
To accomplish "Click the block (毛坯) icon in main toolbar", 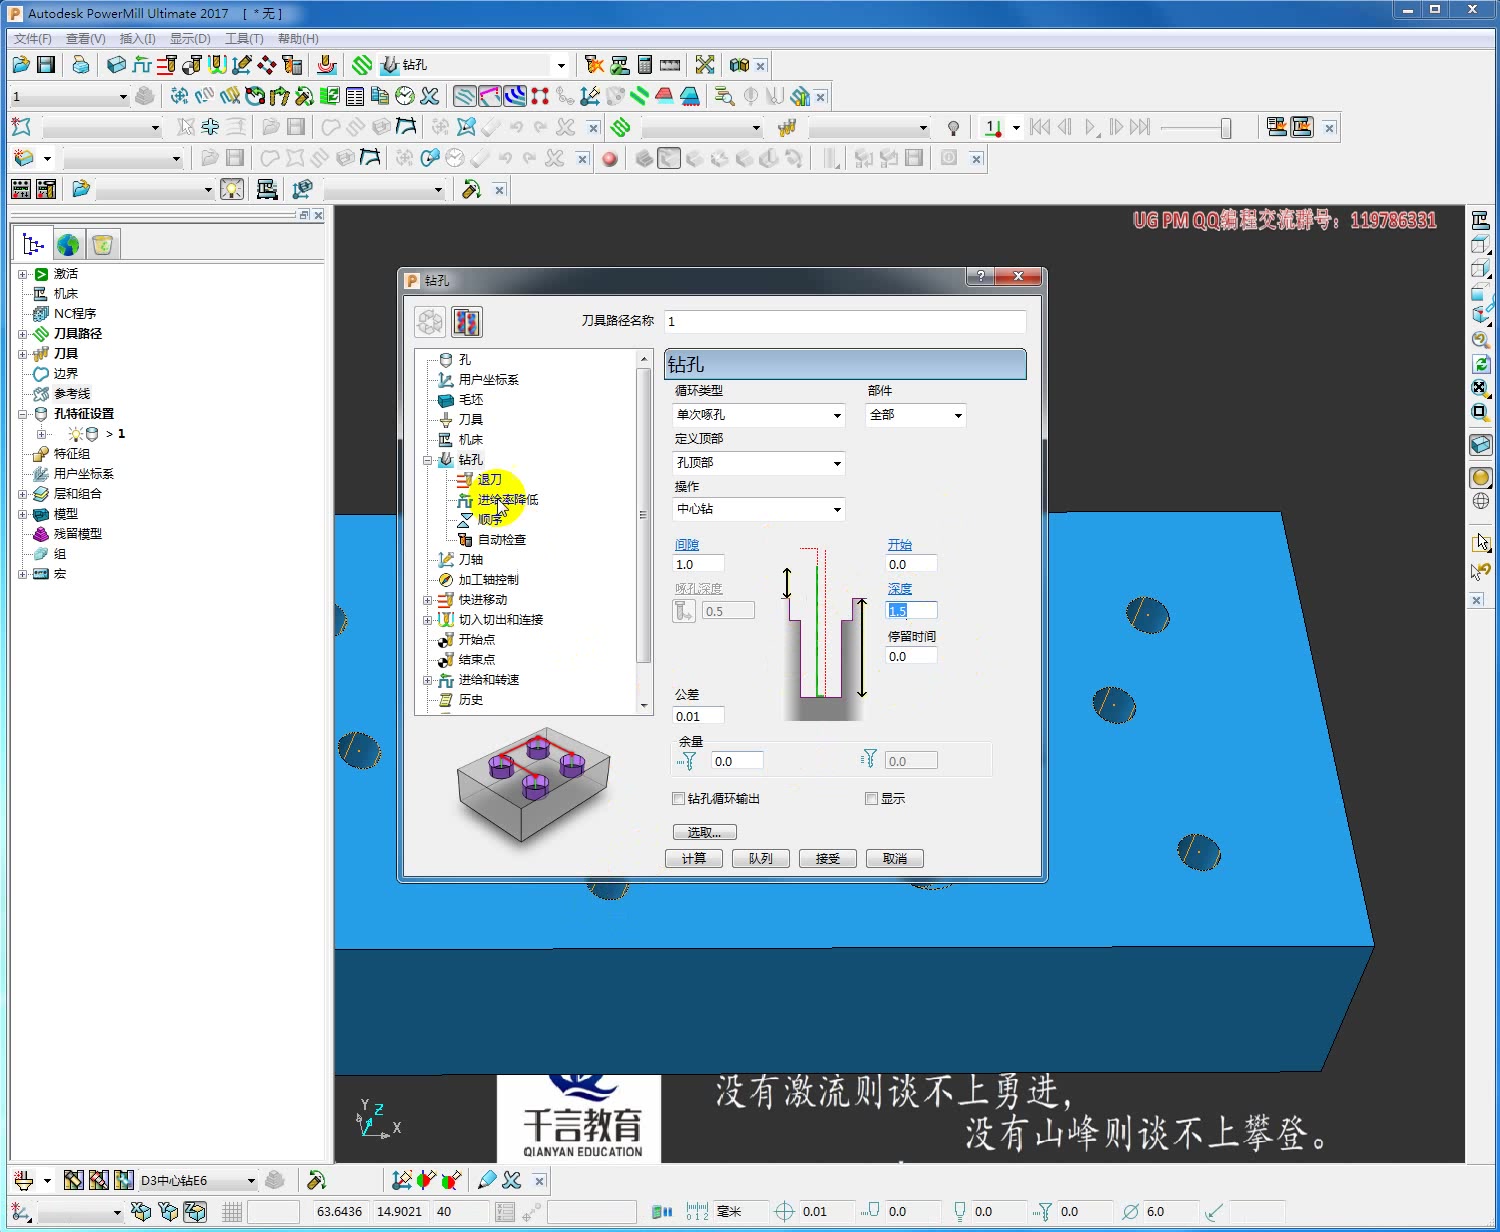I will (116, 65).
